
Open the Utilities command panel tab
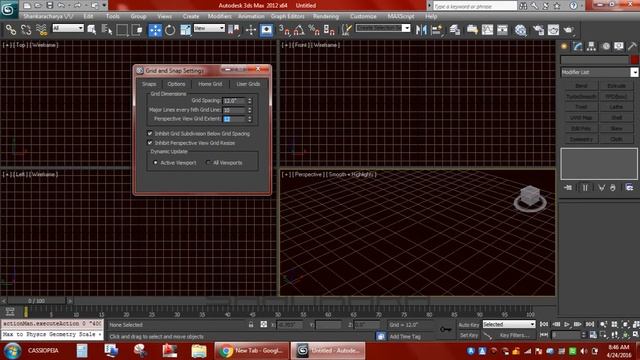[632, 46]
